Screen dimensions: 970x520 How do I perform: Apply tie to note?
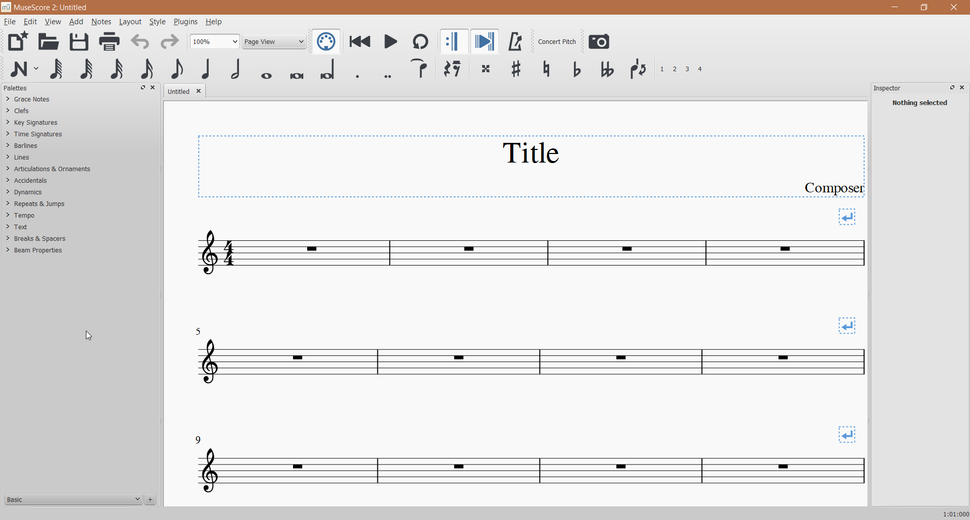(x=419, y=68)
